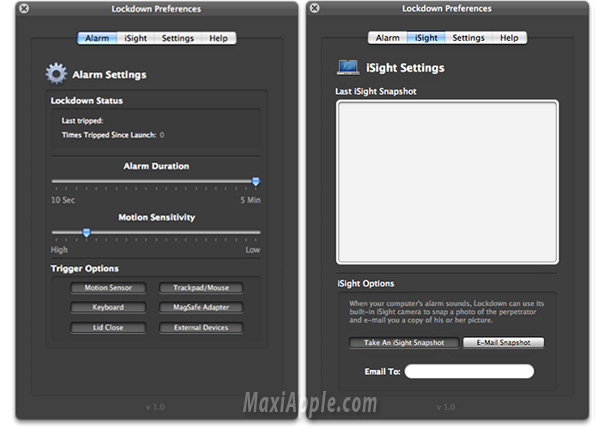Click the 'iSight Options' heading

(x=366, y=284)
